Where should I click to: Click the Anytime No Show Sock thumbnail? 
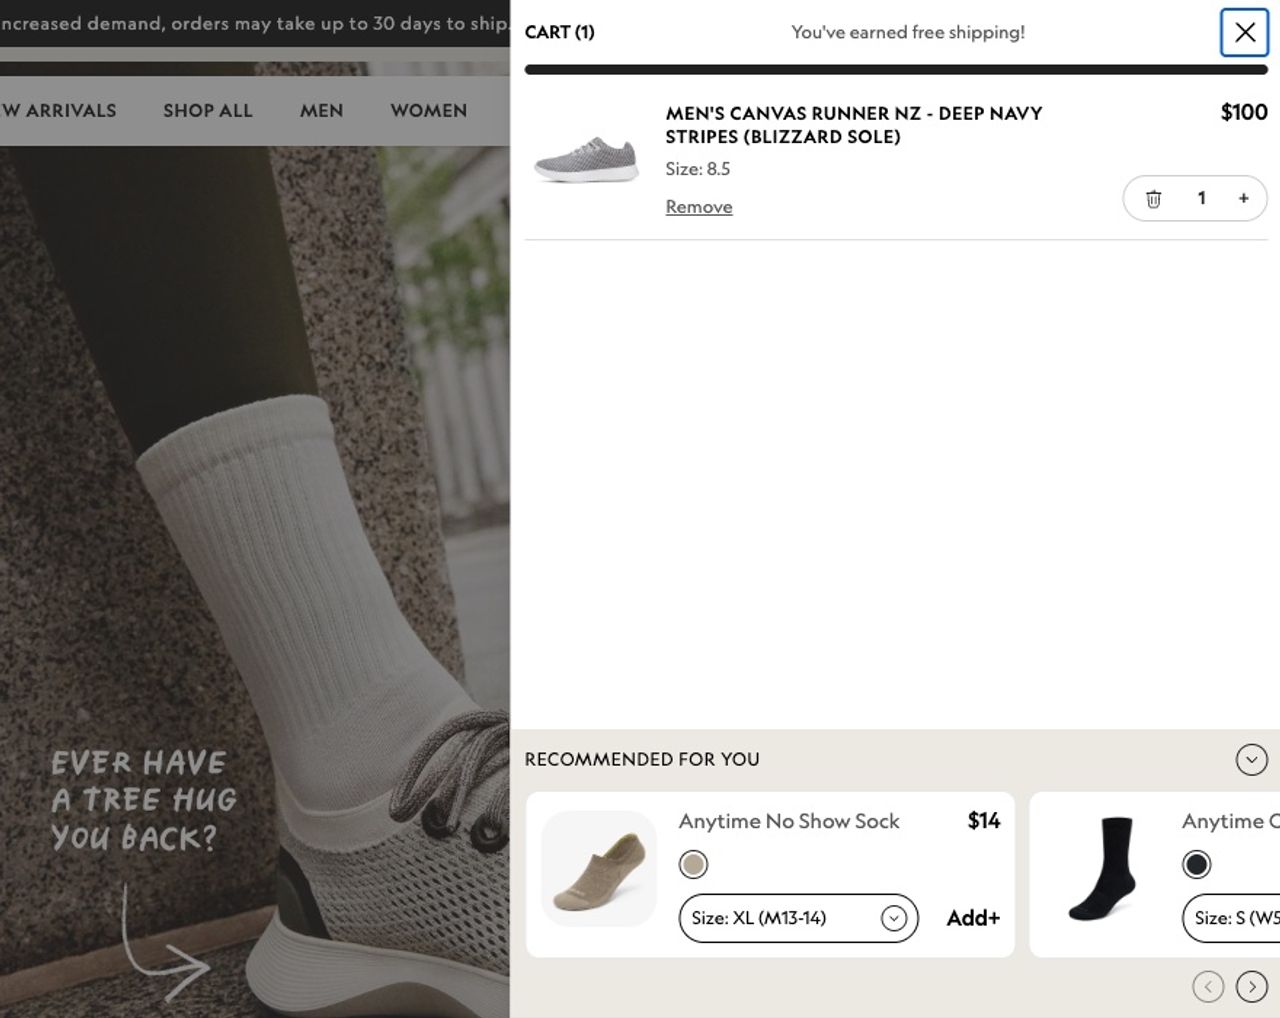[x=599, y=868]
